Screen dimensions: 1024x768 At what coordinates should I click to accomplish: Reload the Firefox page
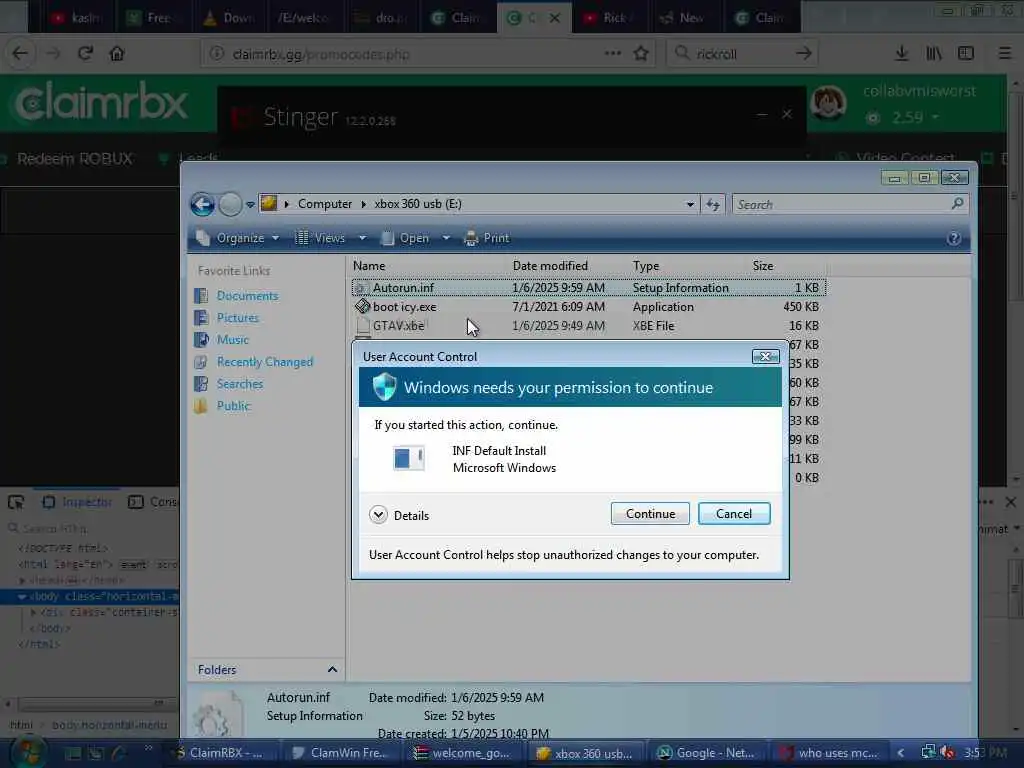point(85,54)
